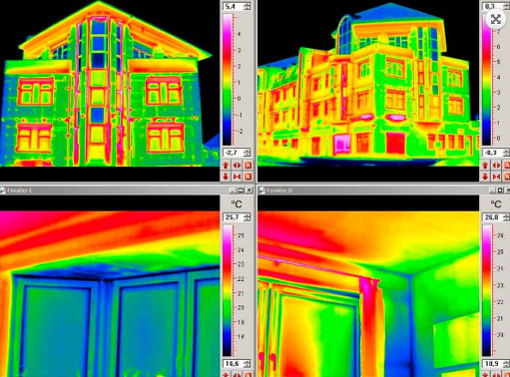Click the fullscreen expand icon overlay
510x377 pixels.
(496, 19)
